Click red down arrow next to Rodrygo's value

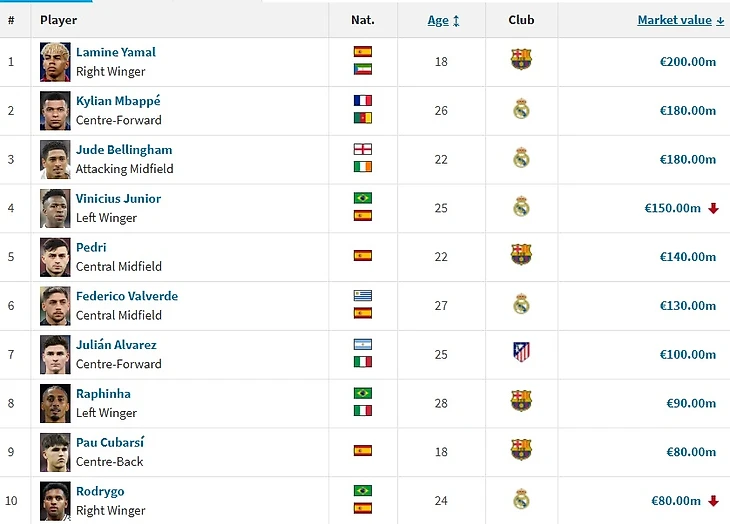(713, 501)
